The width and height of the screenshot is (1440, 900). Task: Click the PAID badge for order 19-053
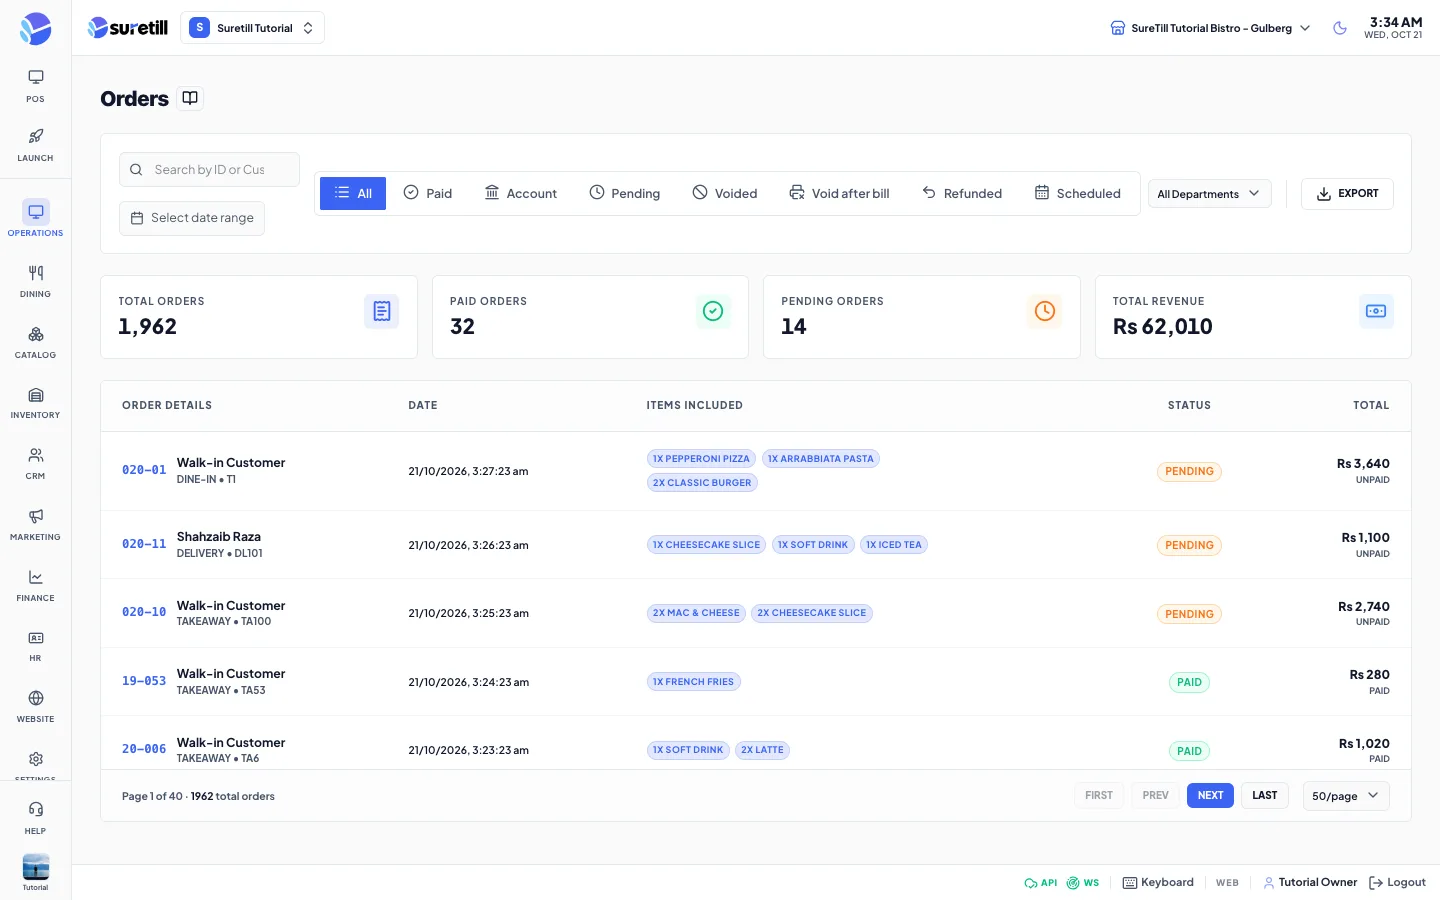pyautogui.click(x=1189, y=683)
